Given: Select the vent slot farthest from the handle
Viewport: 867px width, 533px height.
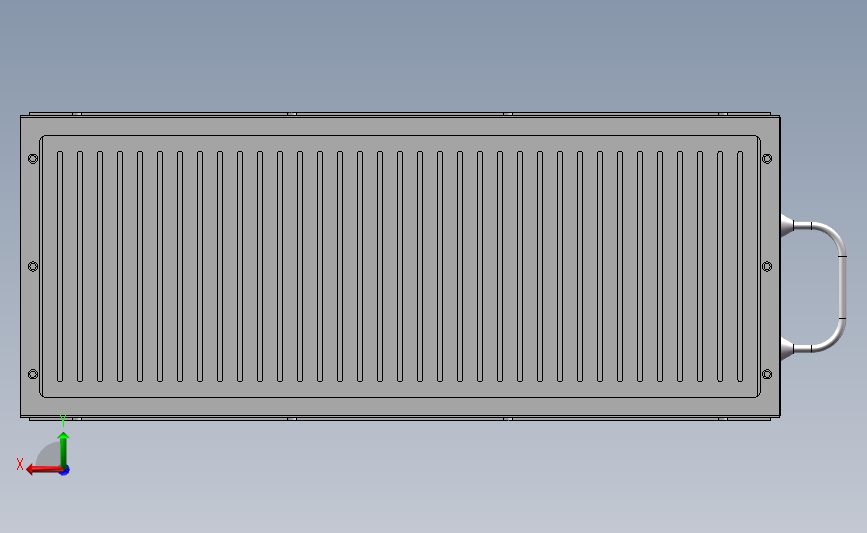Looking at the screenshot, I should (60, 266).
